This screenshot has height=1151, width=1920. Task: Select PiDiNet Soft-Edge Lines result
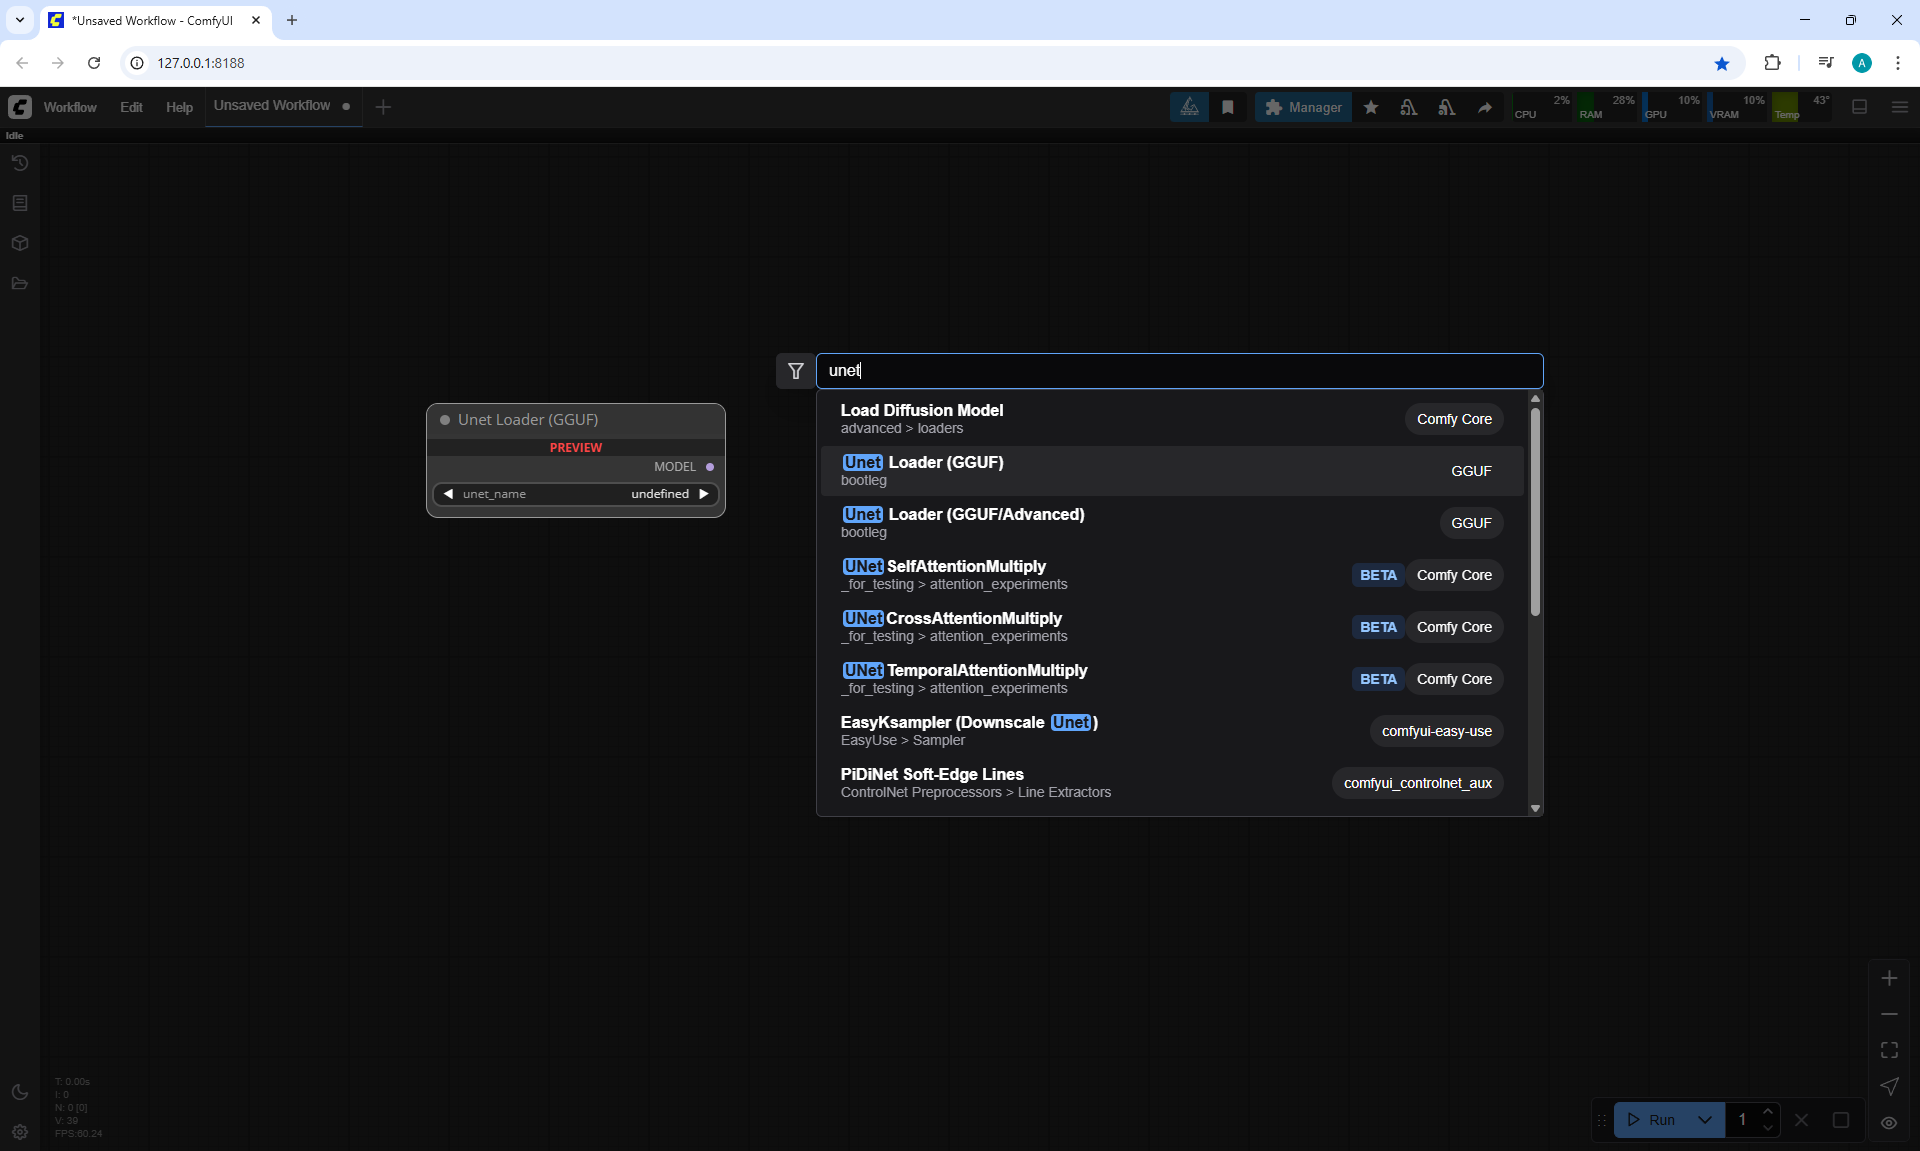tap(1172, 783)
